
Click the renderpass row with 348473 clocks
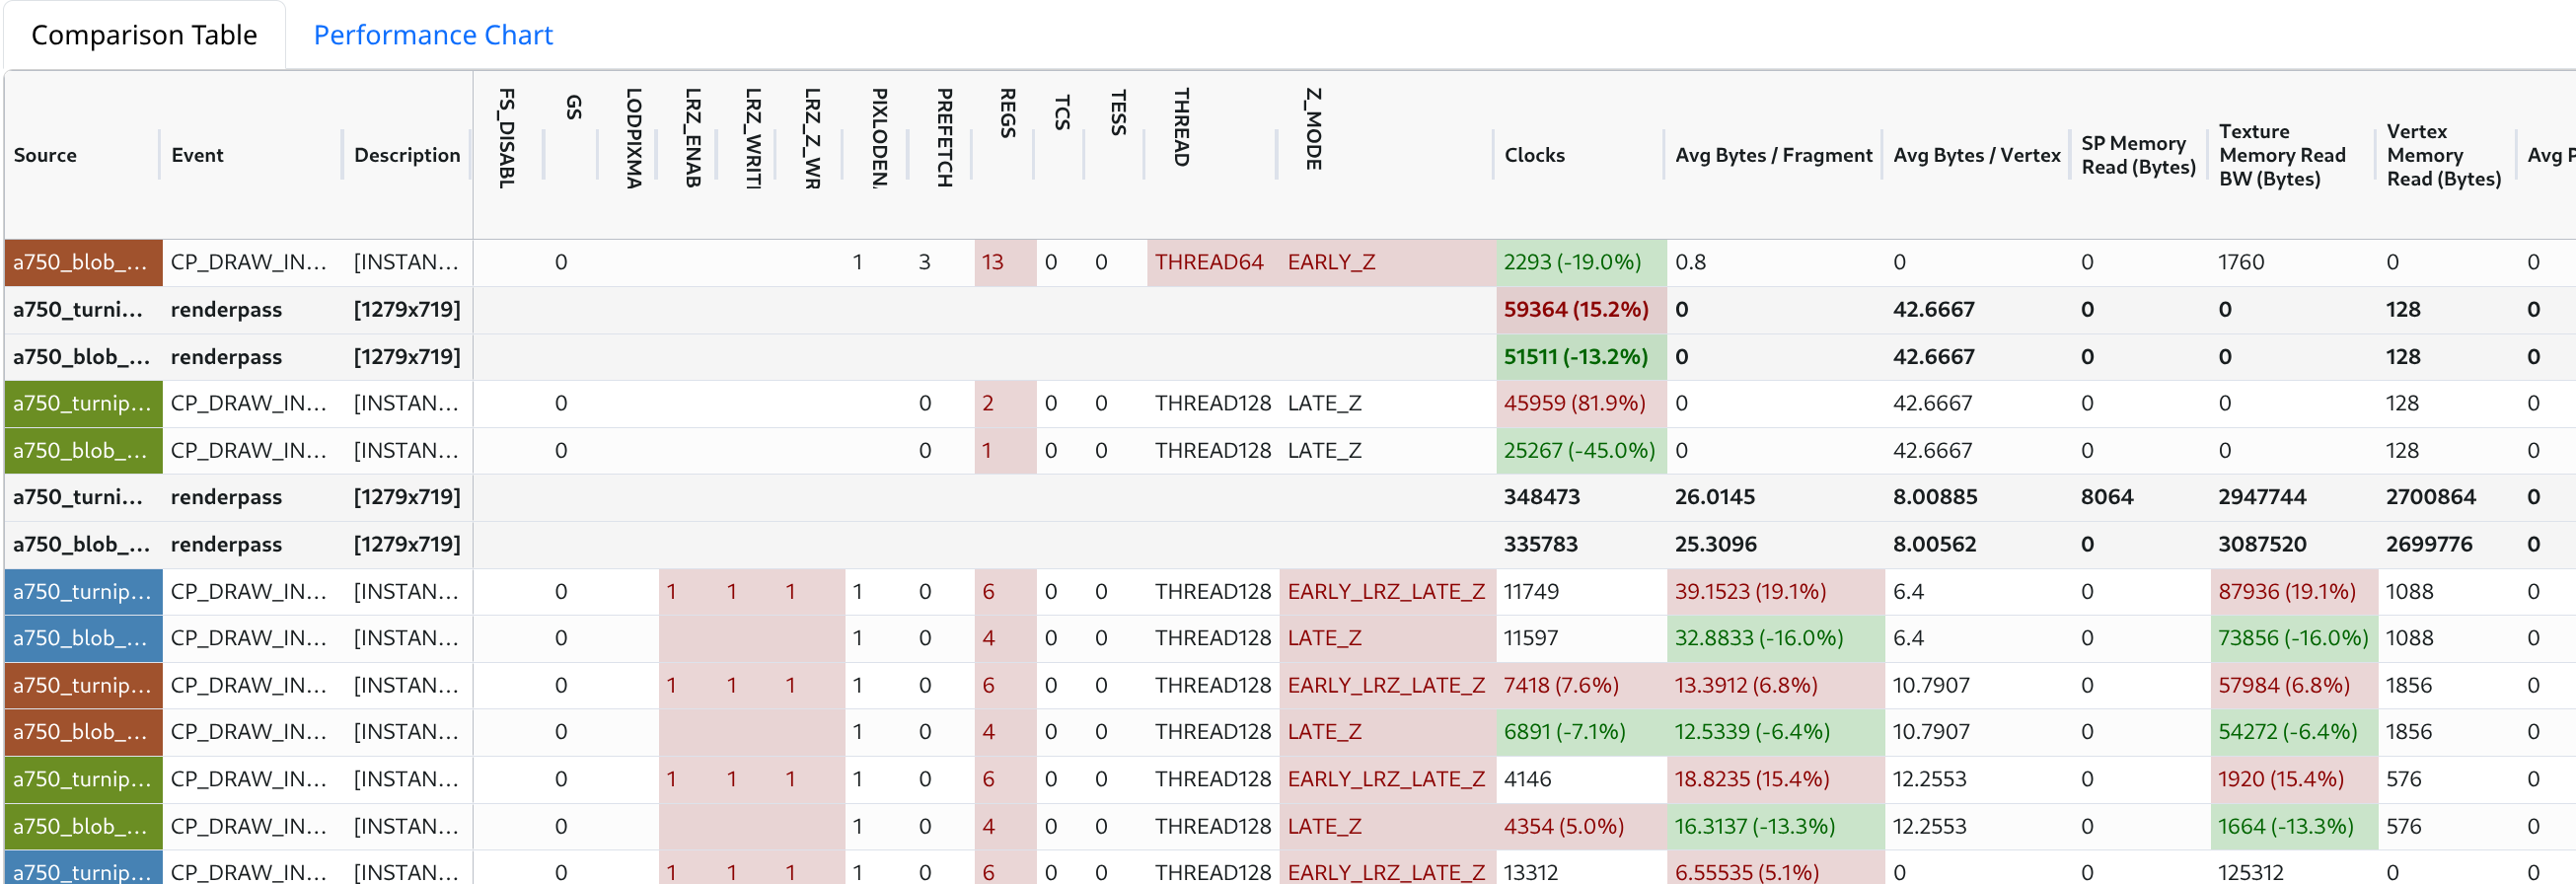click(1290, 497)
